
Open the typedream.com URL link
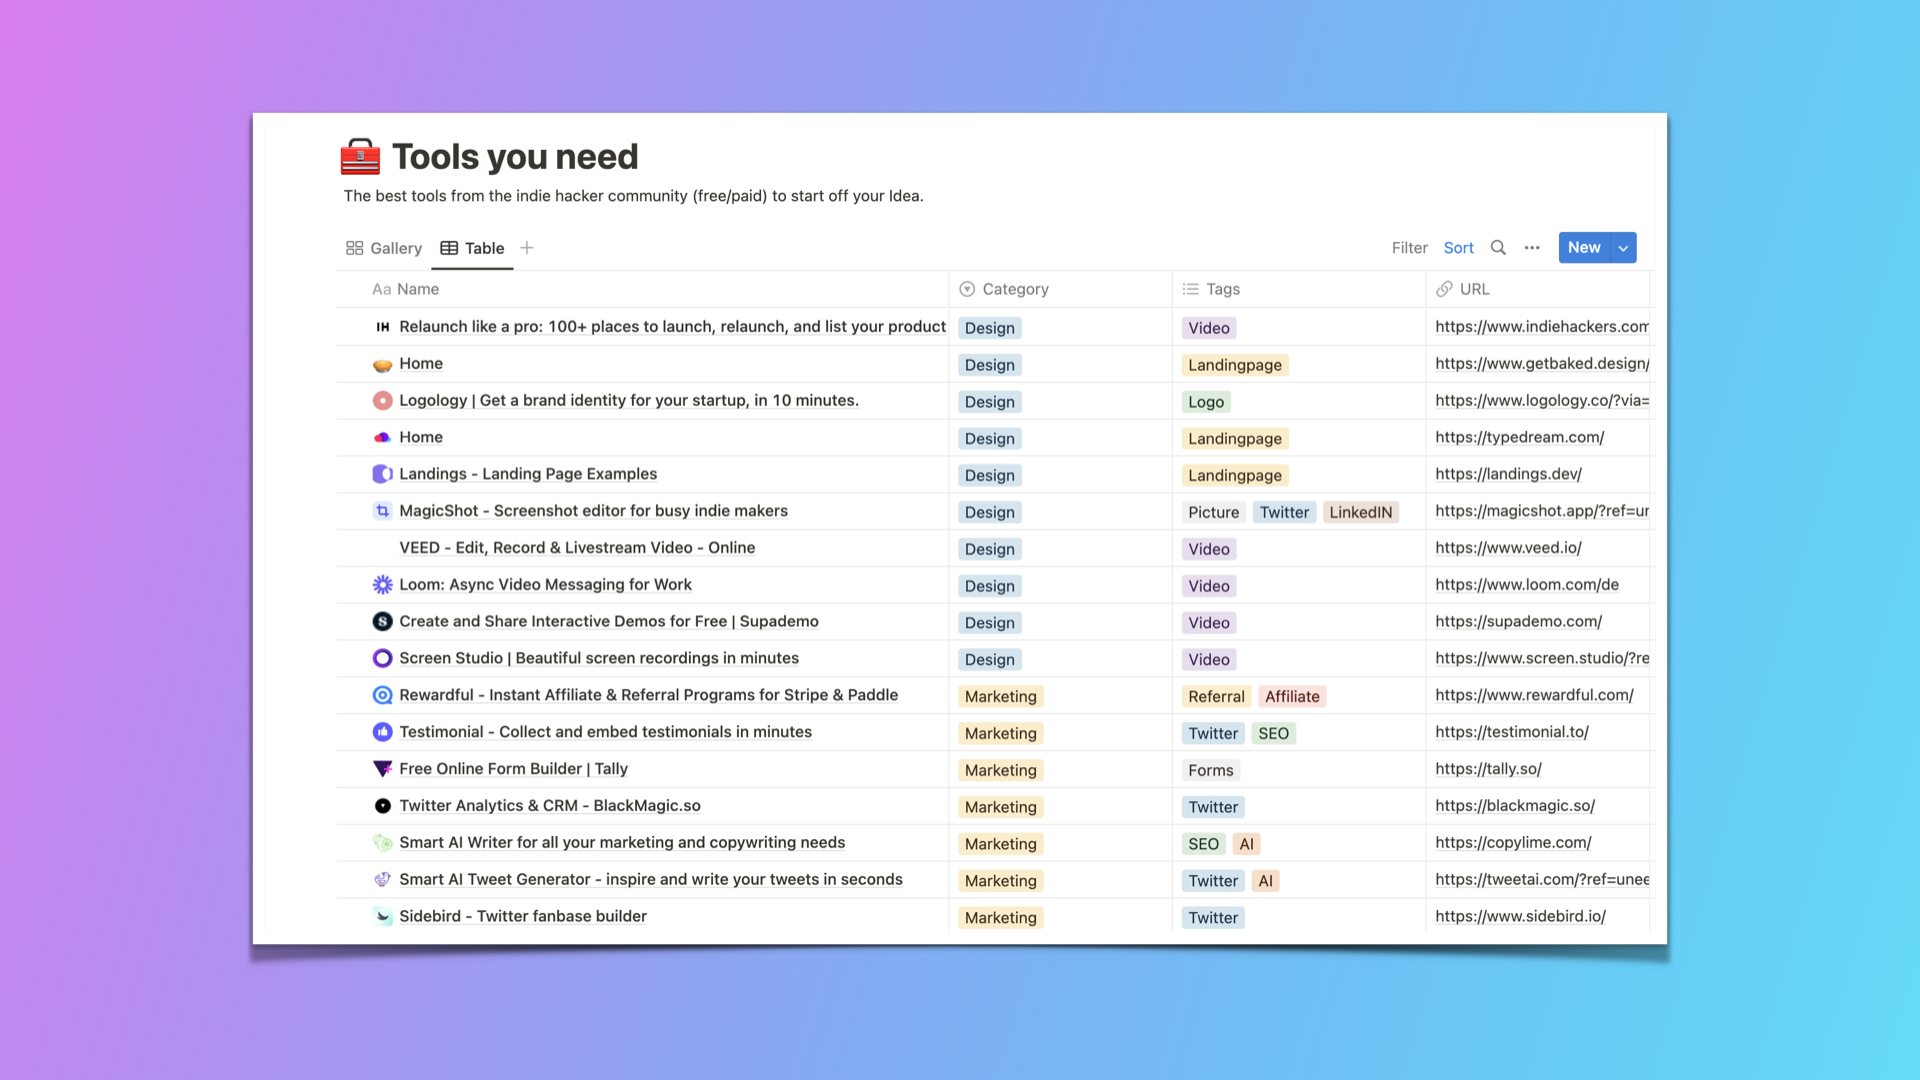(1519, 437)
